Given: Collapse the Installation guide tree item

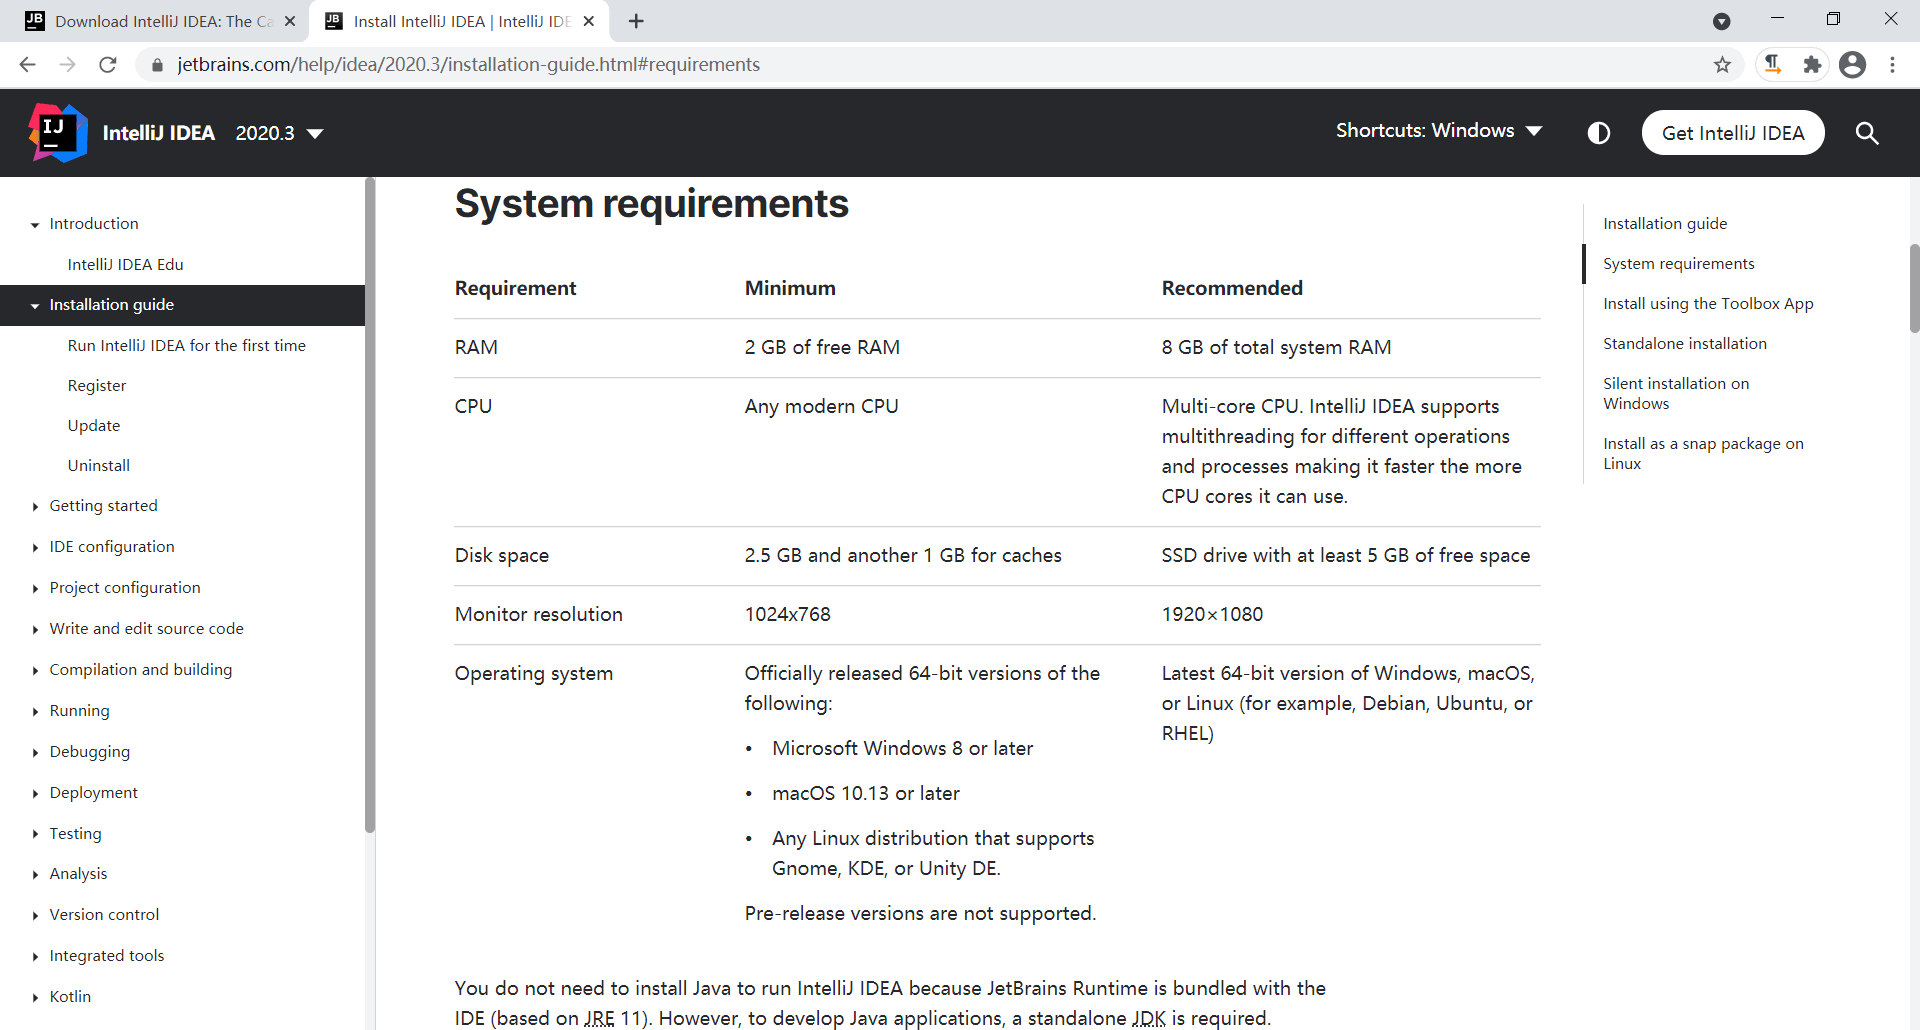Looking at the screenshot, I should [x=35, y=306].
